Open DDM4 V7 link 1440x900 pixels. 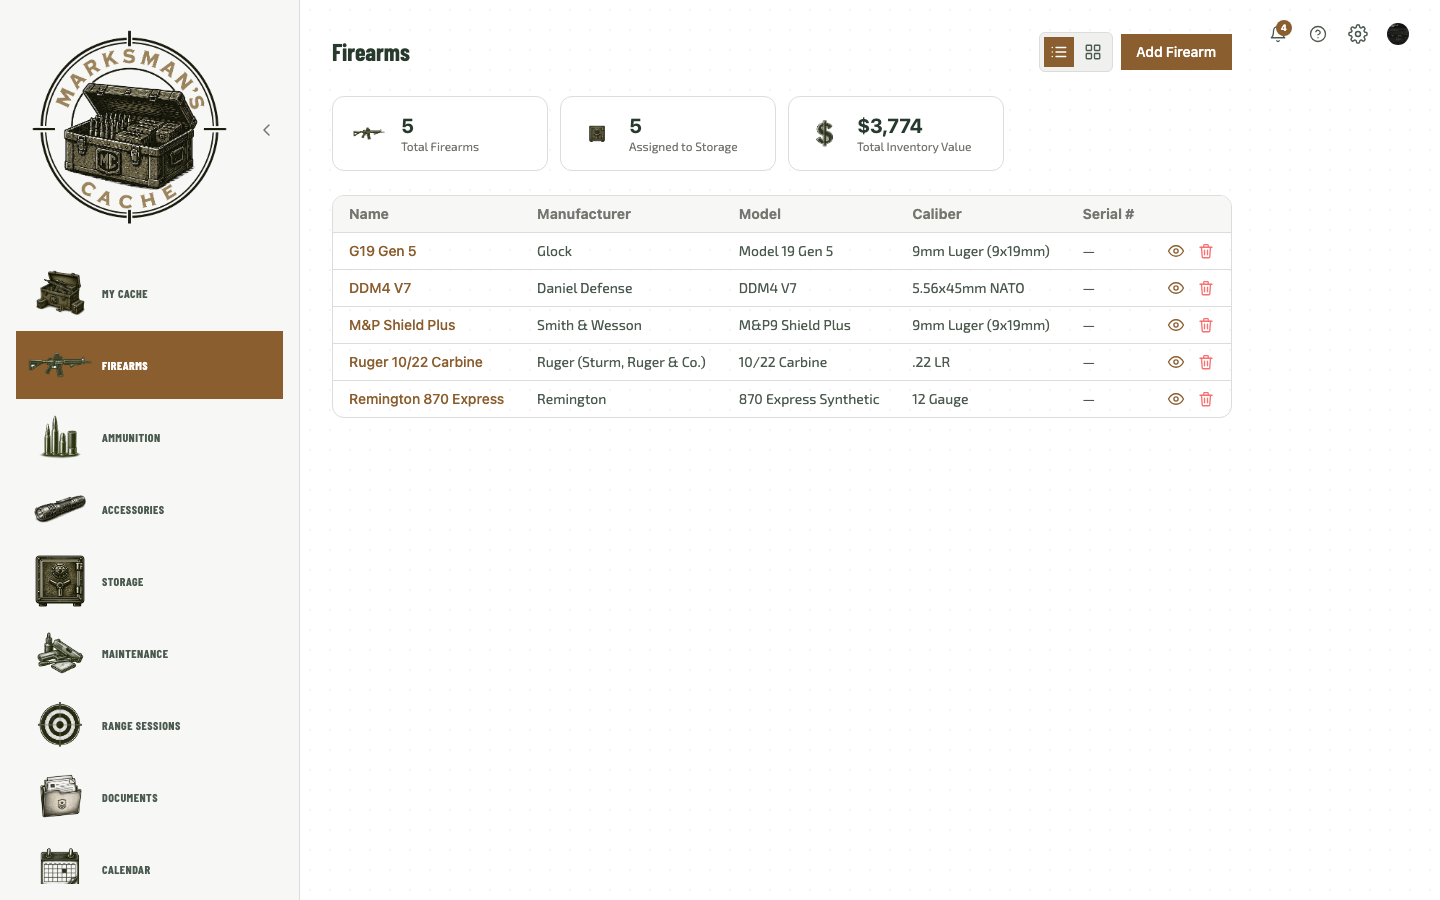(380, 288)
